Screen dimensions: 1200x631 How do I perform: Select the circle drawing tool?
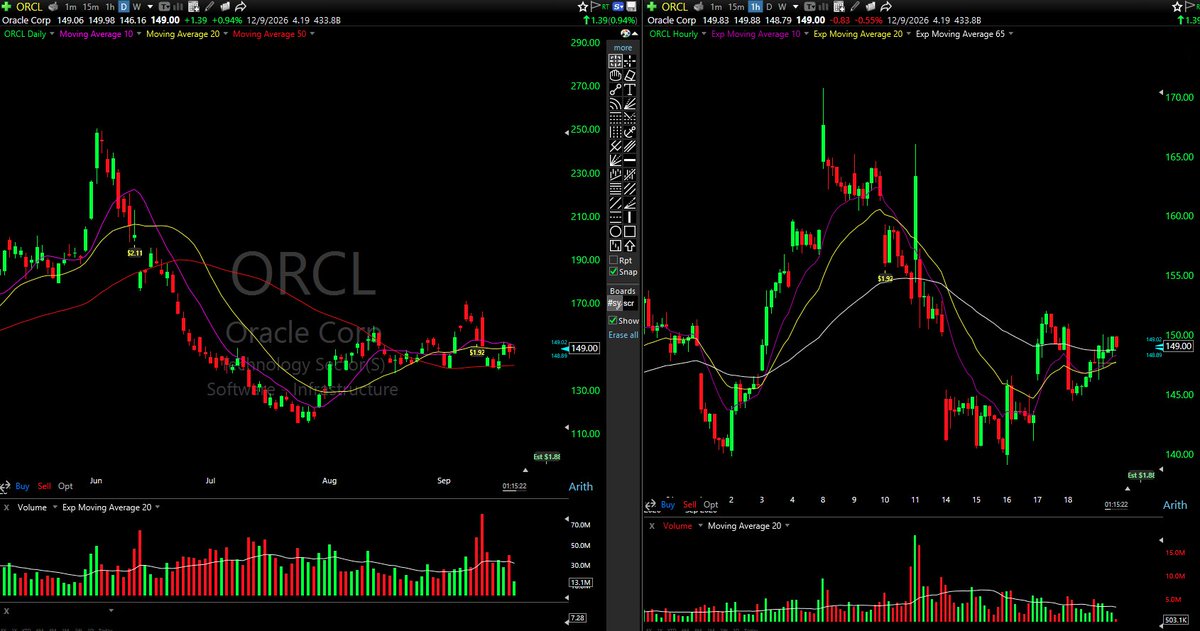click(x=615, y=231)
